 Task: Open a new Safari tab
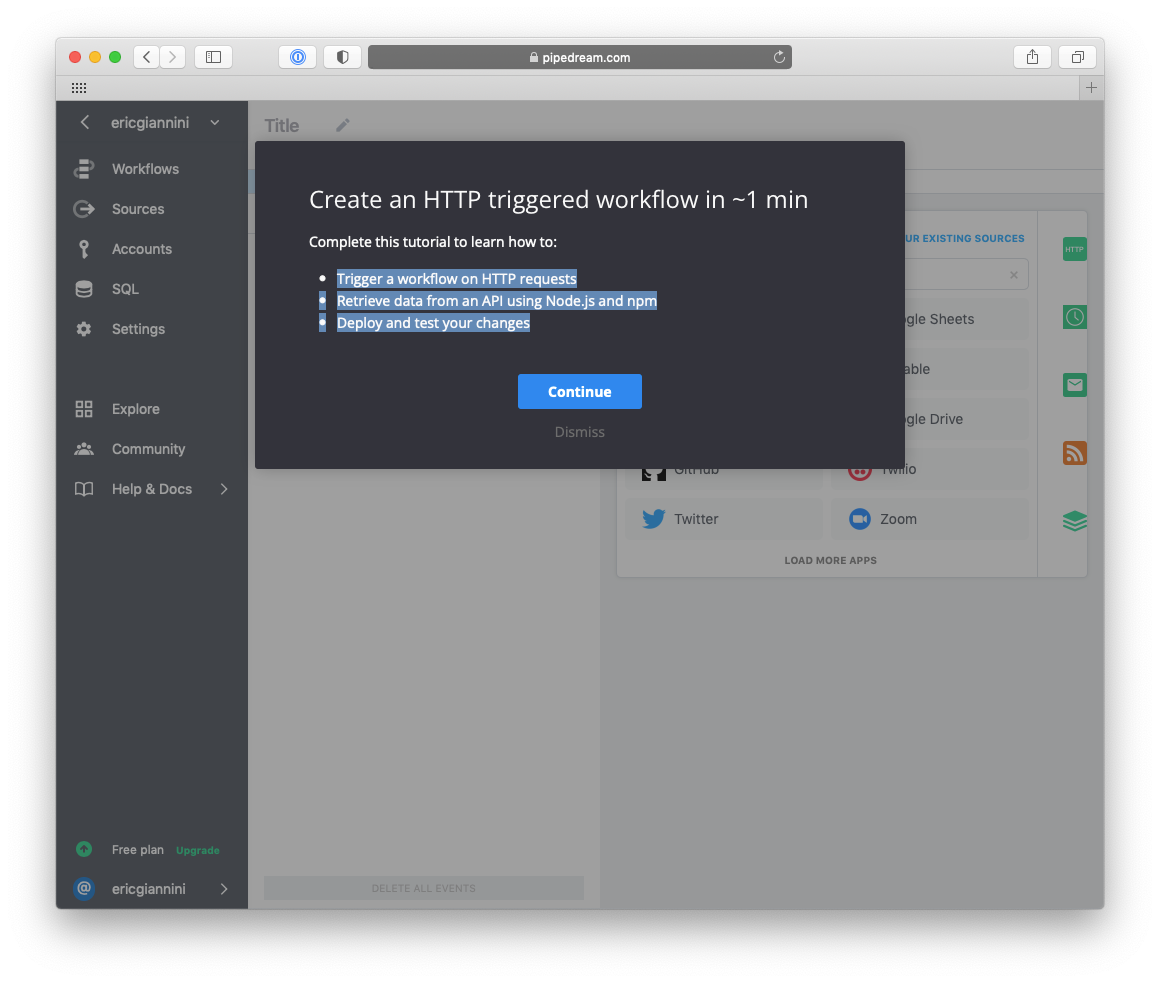1091,88
